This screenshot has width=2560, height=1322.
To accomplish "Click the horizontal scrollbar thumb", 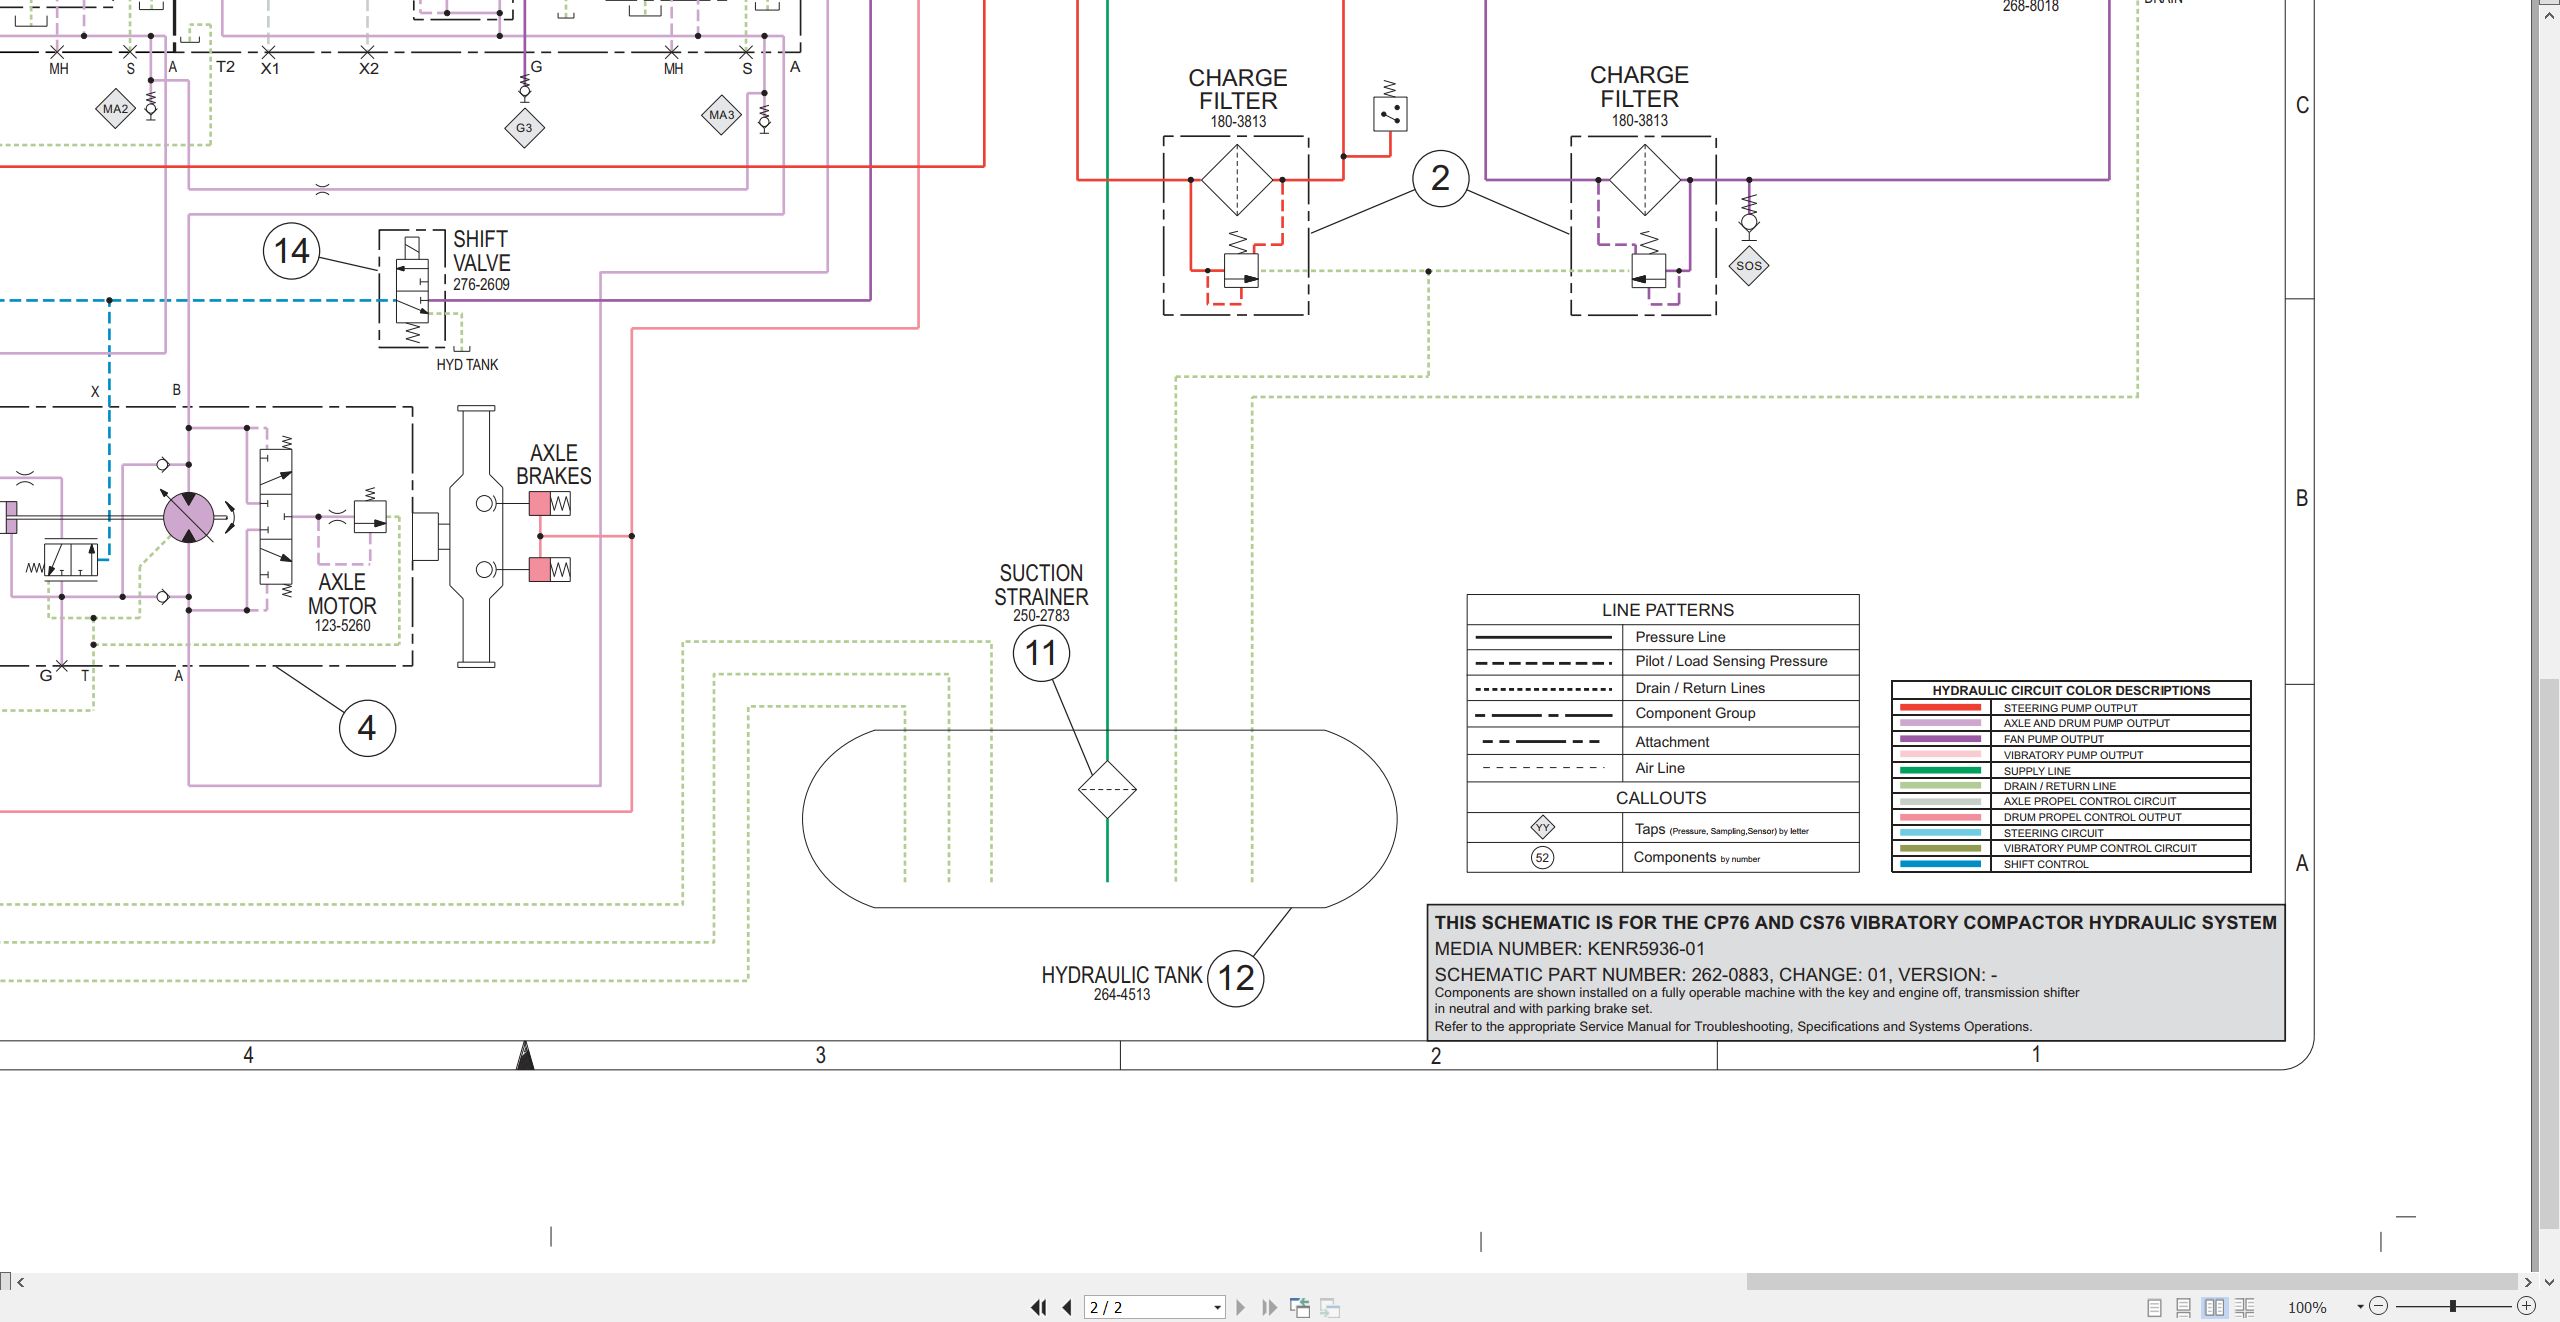I will coord(2132,1281).
